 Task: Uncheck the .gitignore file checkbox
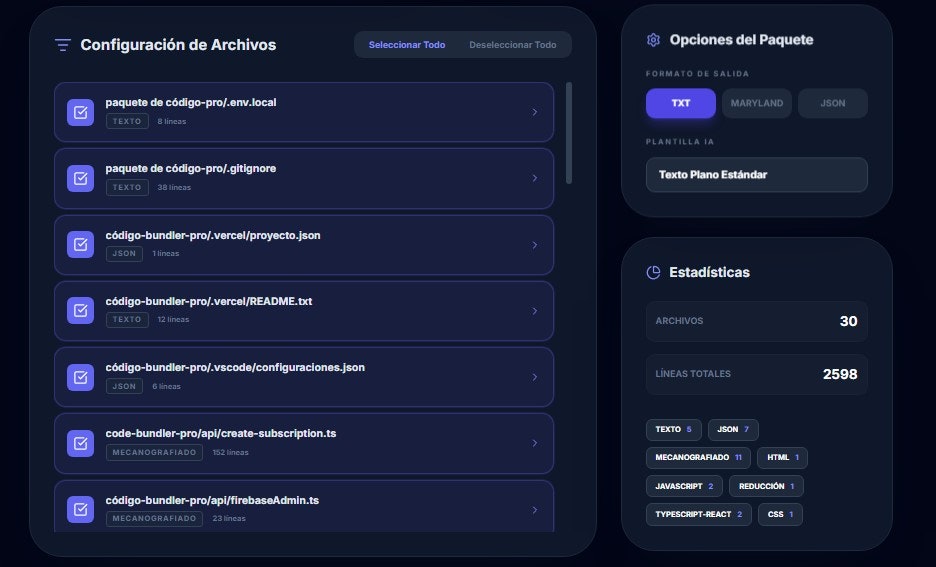click(x=81, y=178)
